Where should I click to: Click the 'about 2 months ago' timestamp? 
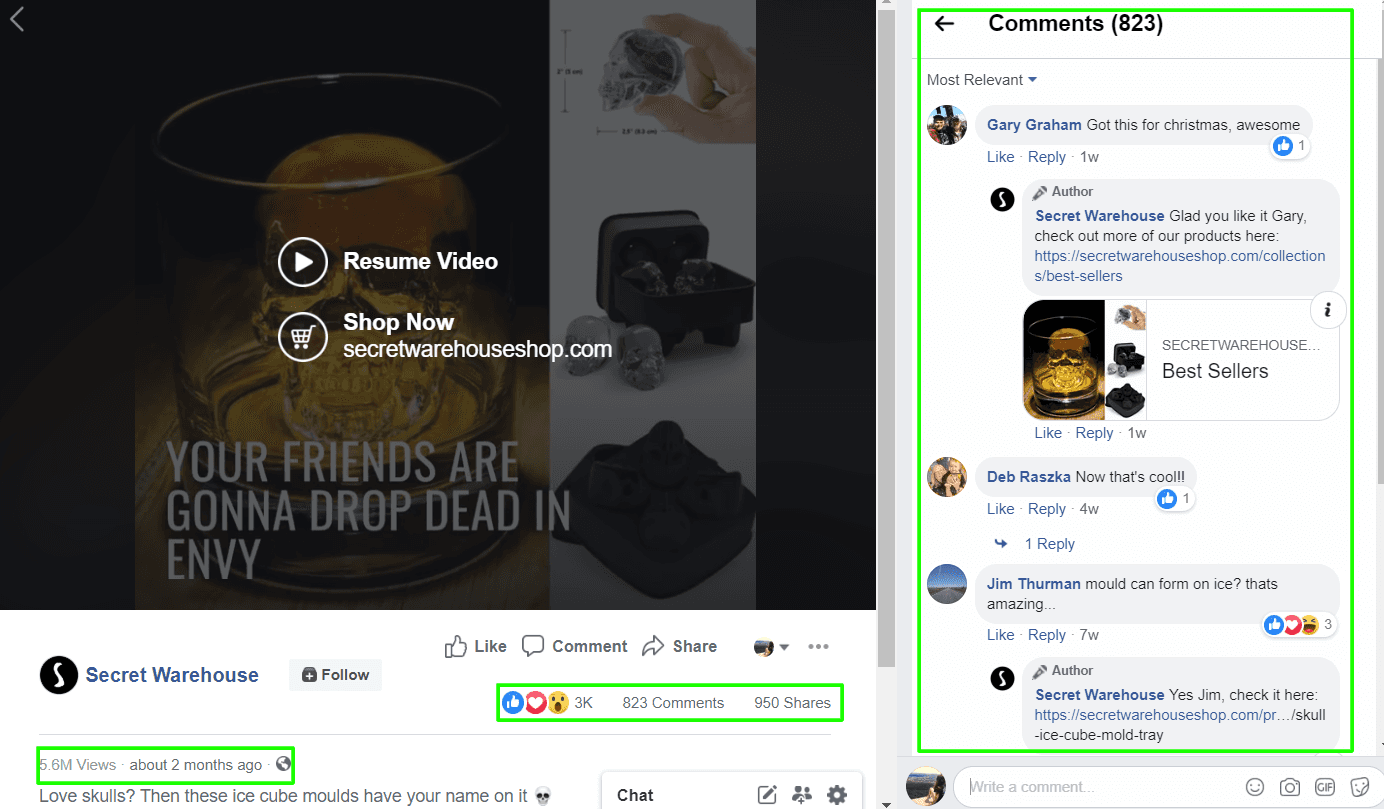(196, 765)
